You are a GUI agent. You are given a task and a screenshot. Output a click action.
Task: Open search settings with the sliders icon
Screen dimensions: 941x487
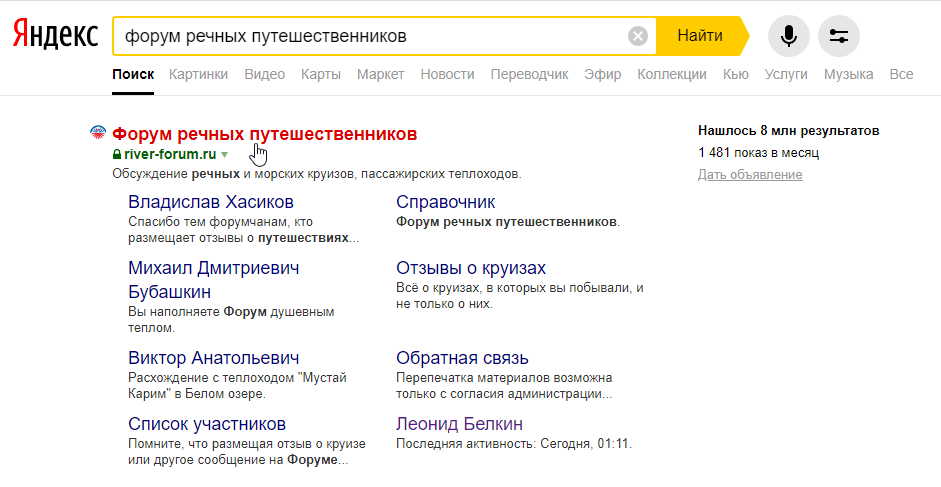[x=838, y=36]
